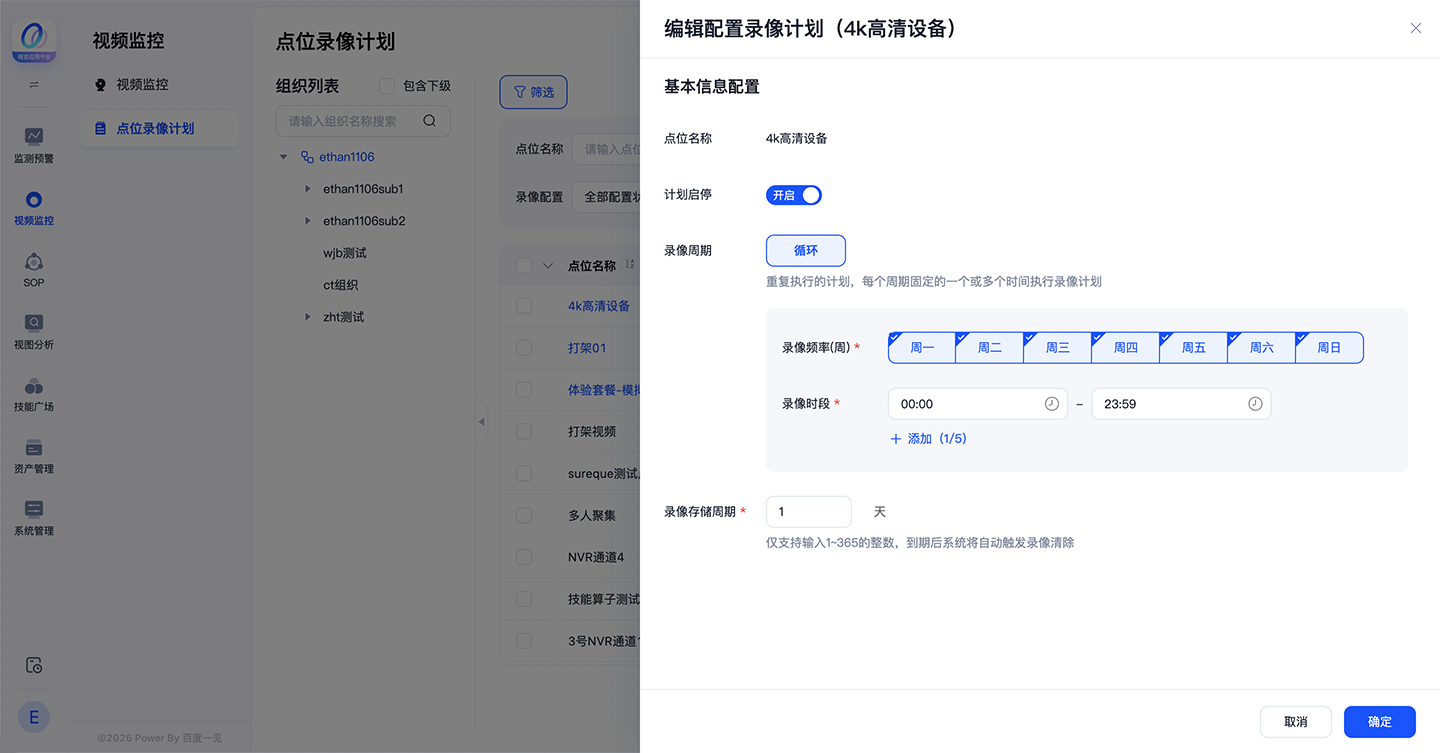The image size is (1440, 753).
Task: Click clock icon in end time field
Action: (1255, 404)
